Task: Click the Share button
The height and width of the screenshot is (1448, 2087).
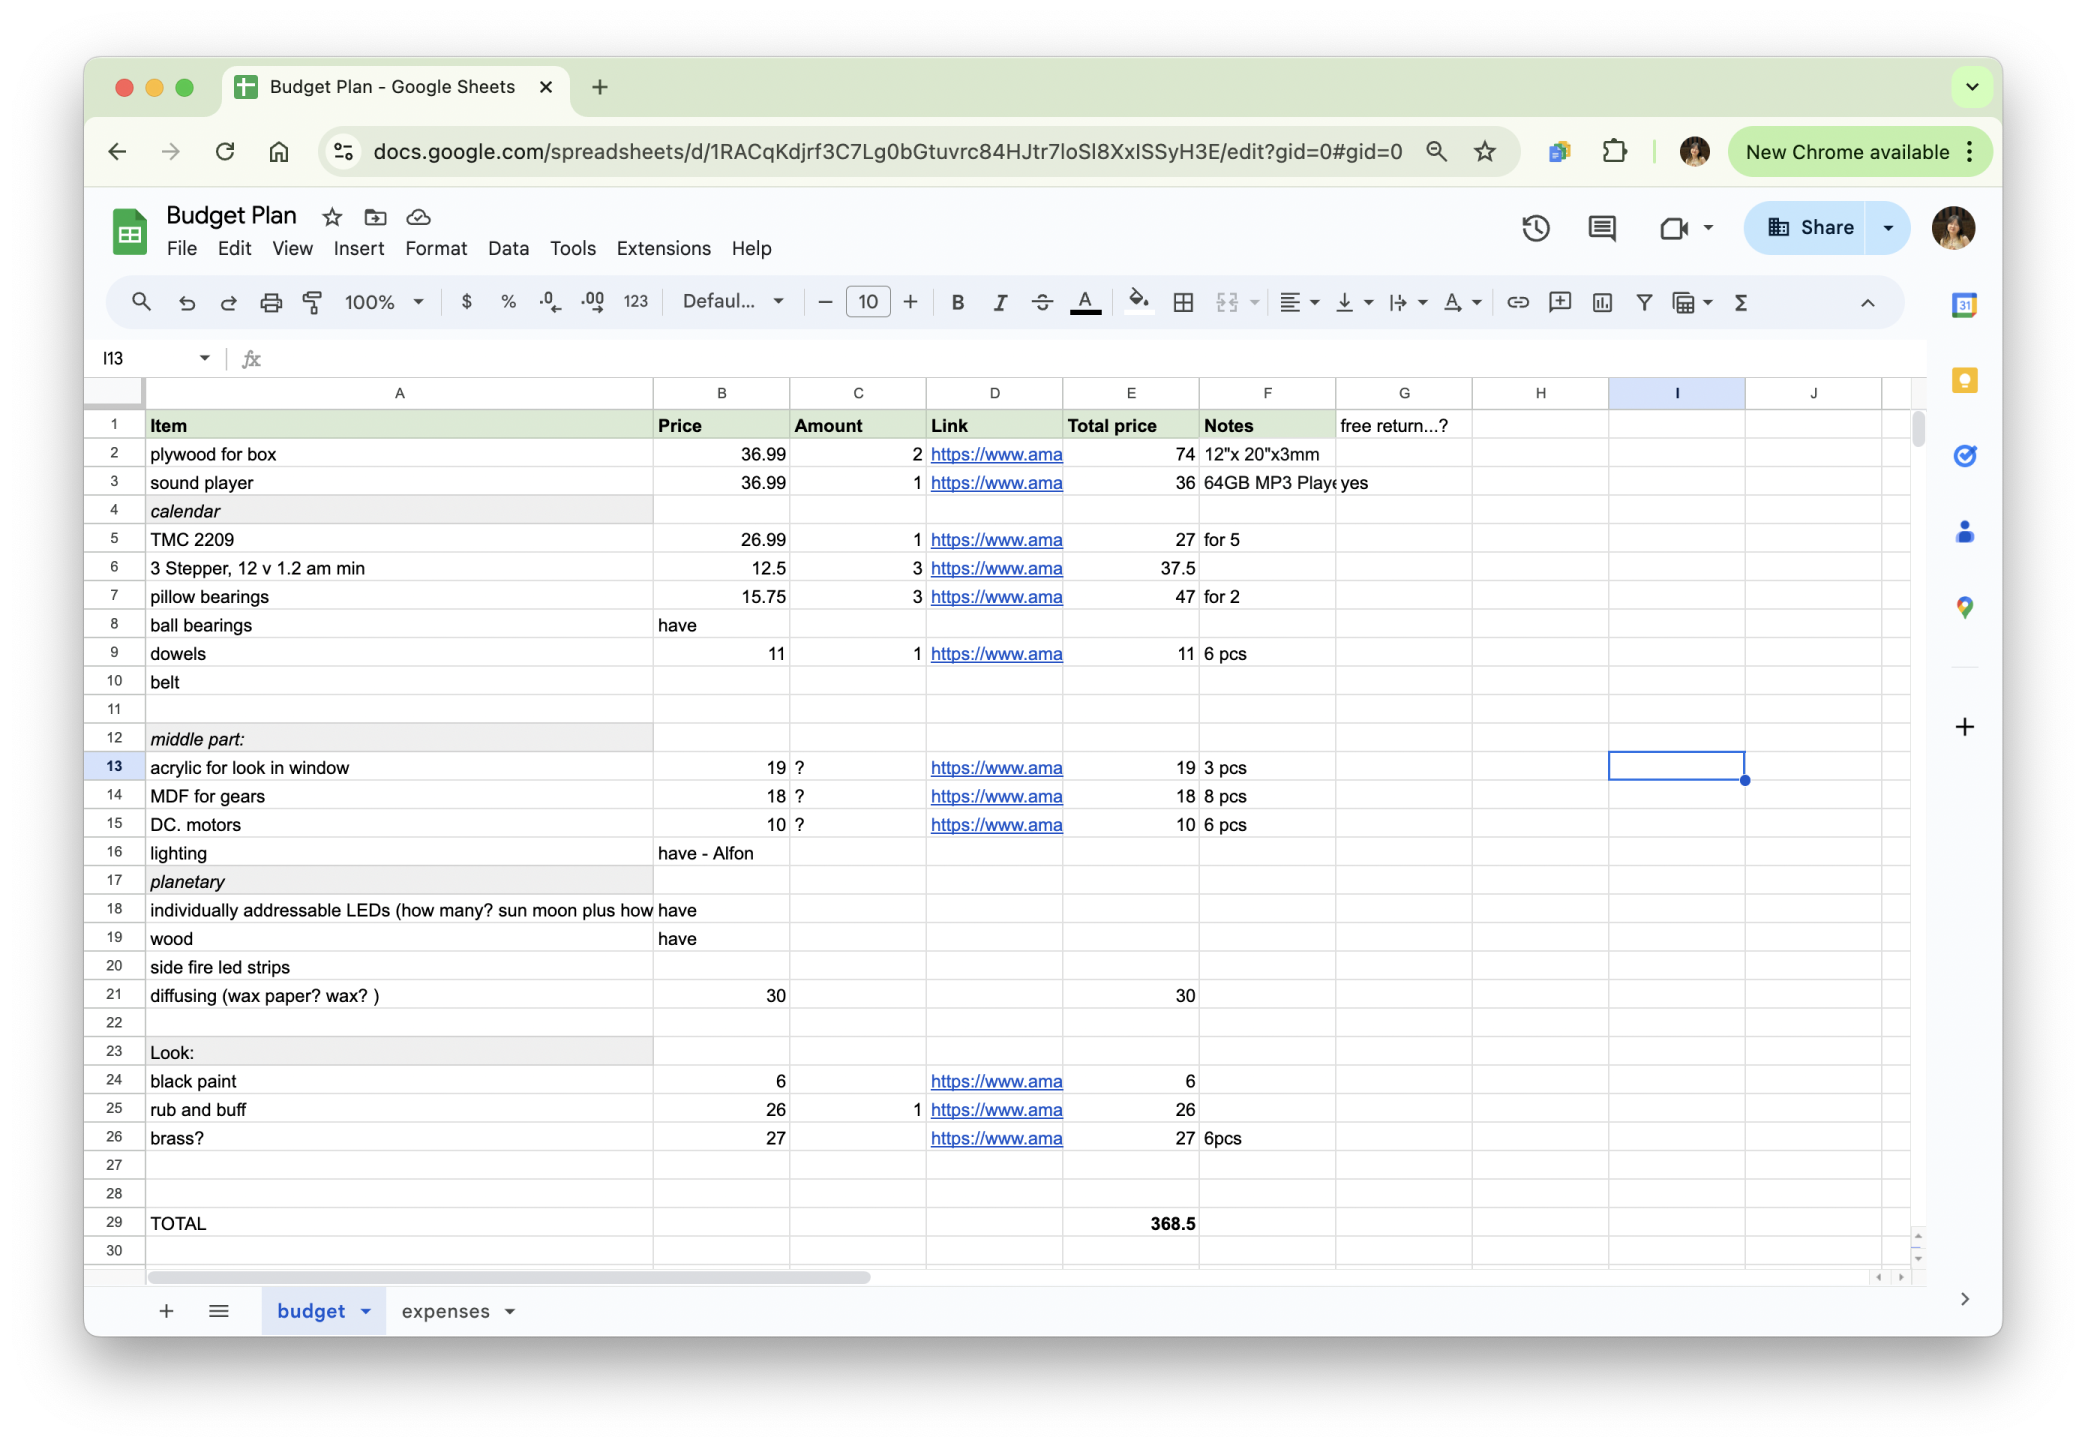Action: tap(1811, 228)
